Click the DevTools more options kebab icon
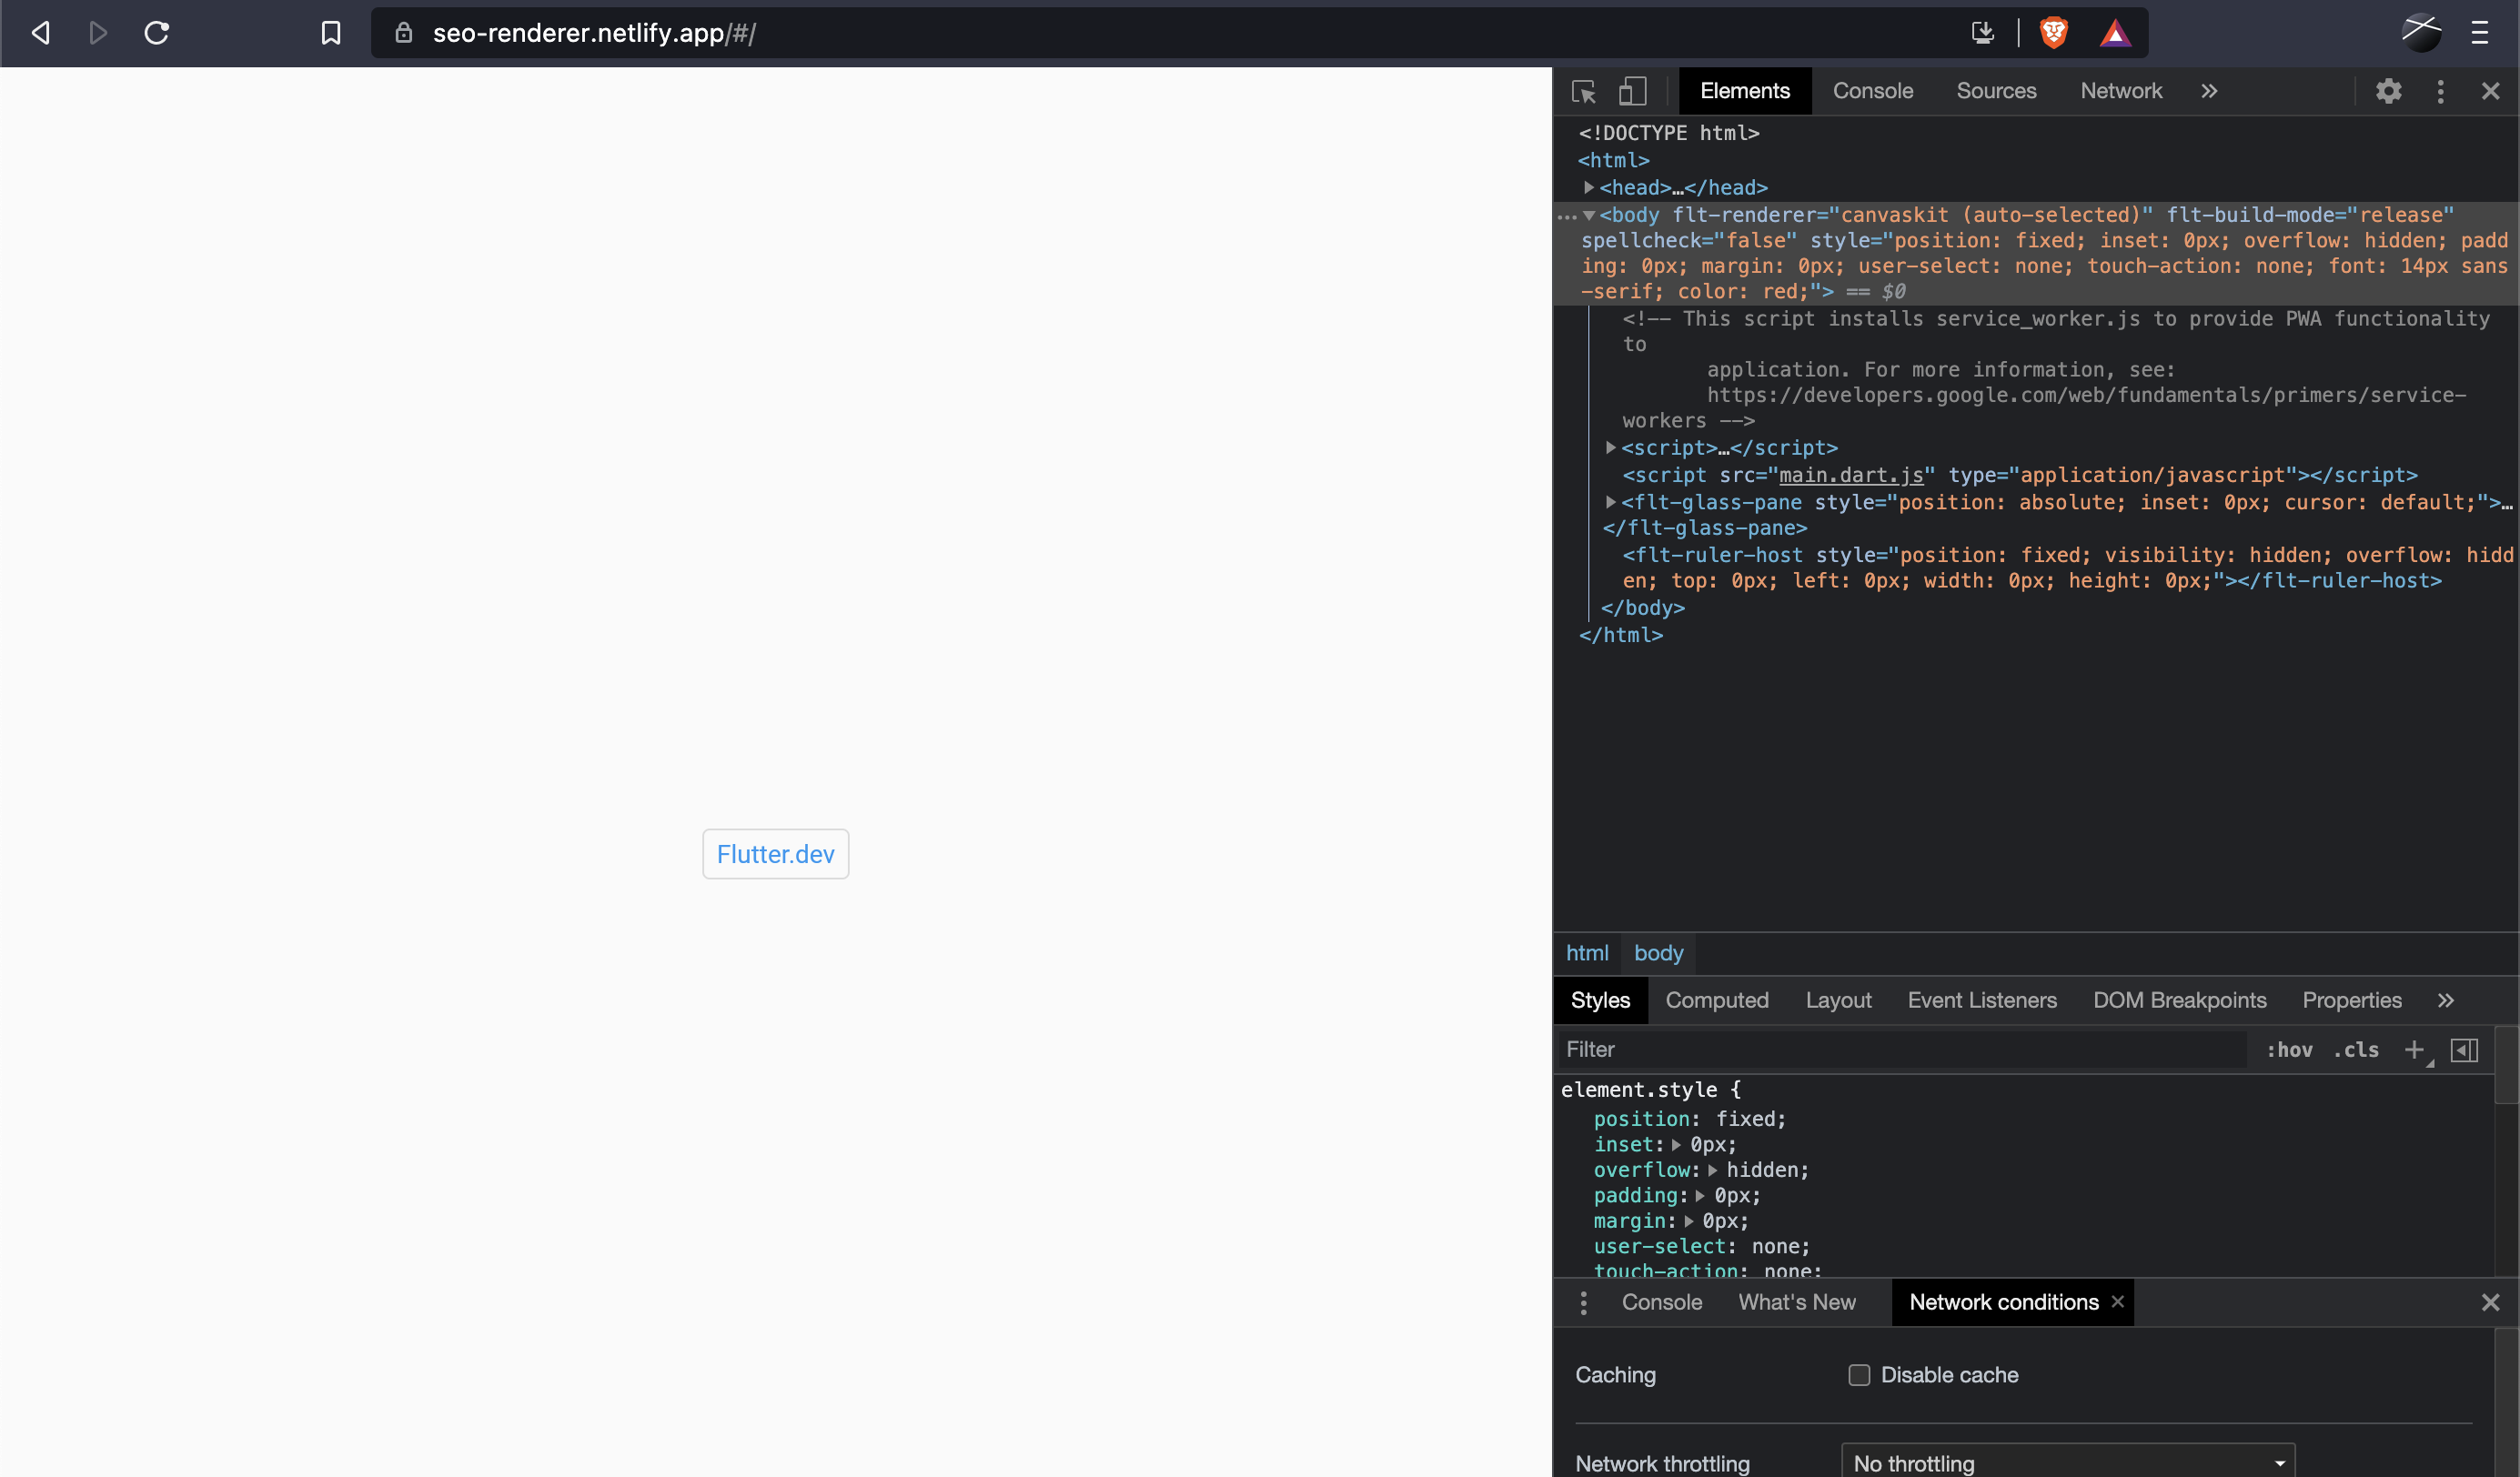 pos(2441,90)
